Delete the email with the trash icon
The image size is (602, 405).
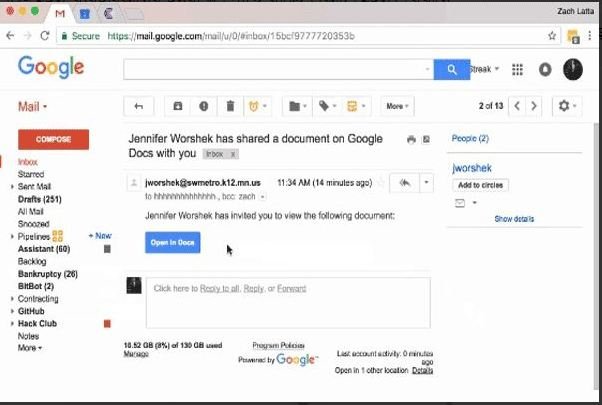point(230,106)
